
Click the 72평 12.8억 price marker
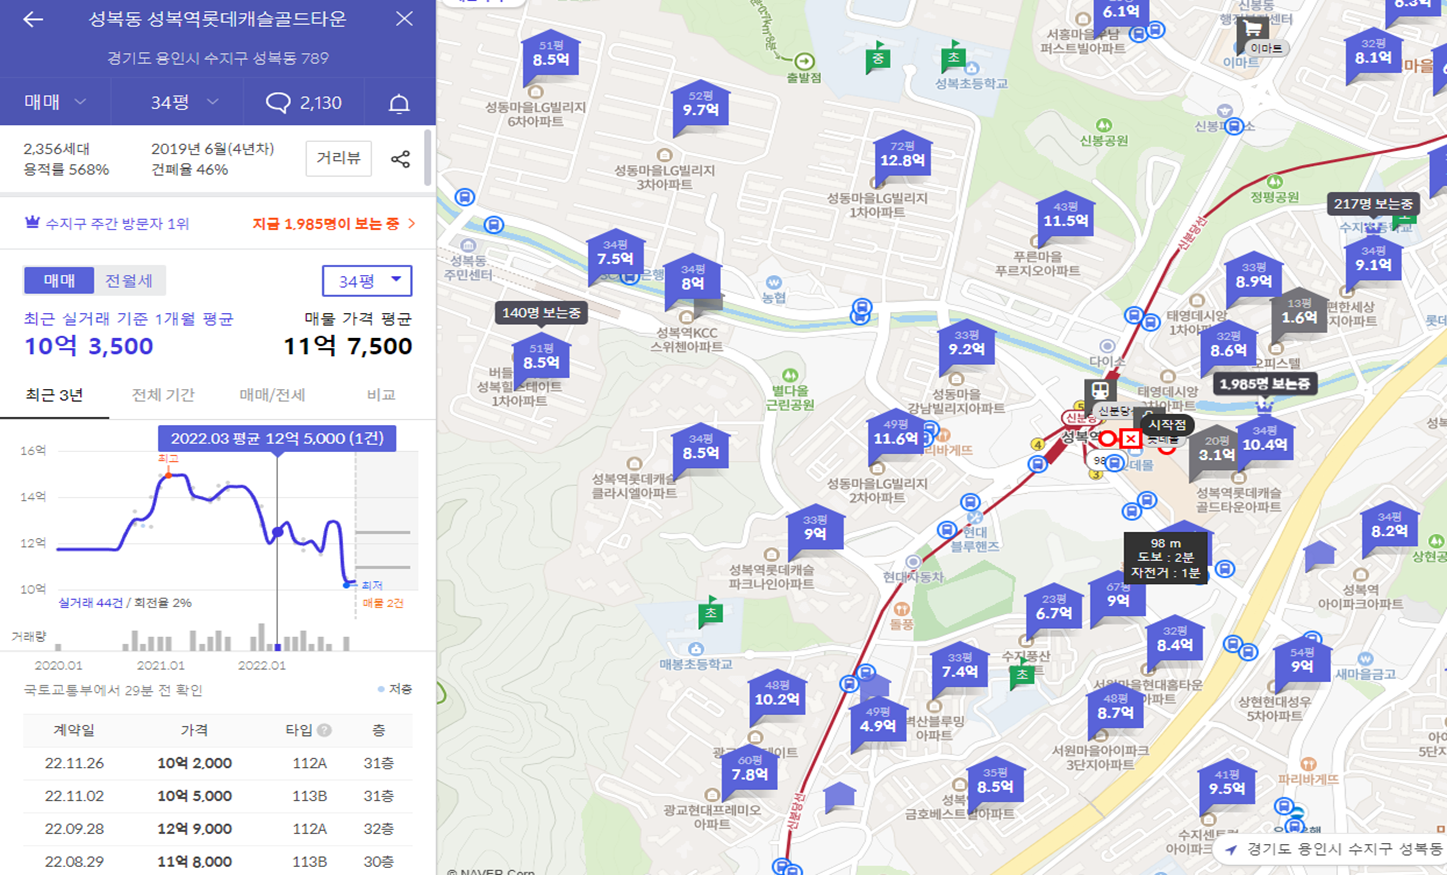point(902,158)
